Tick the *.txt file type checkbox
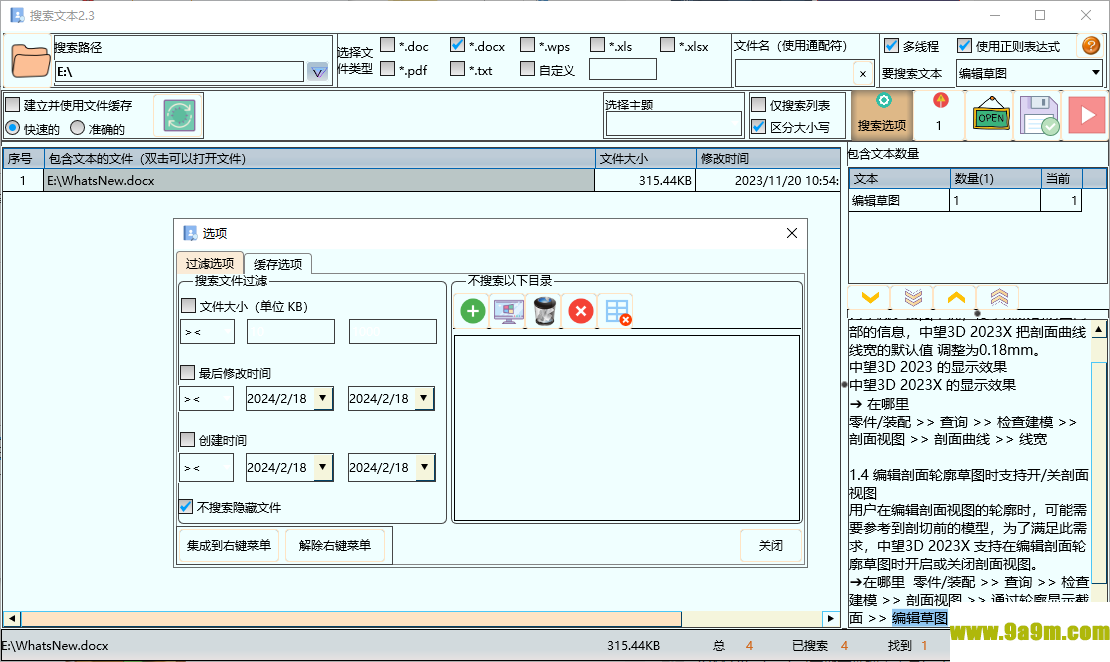This screenshot has width=1110, height=662. click(457, 69)
